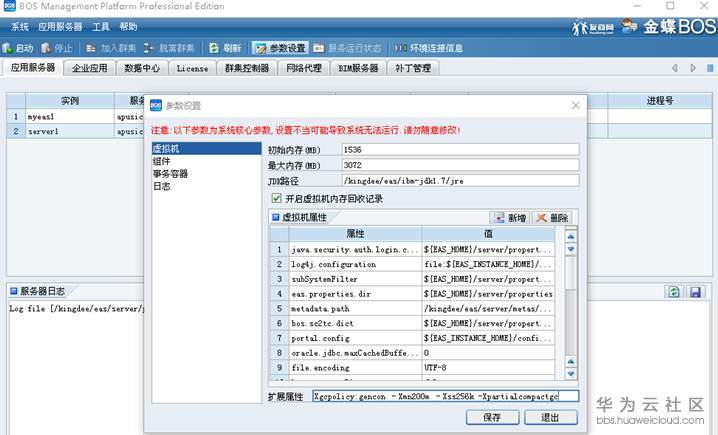Click the 退出 exit button
The image size is (718, 435).
click(x=550, y=417)
